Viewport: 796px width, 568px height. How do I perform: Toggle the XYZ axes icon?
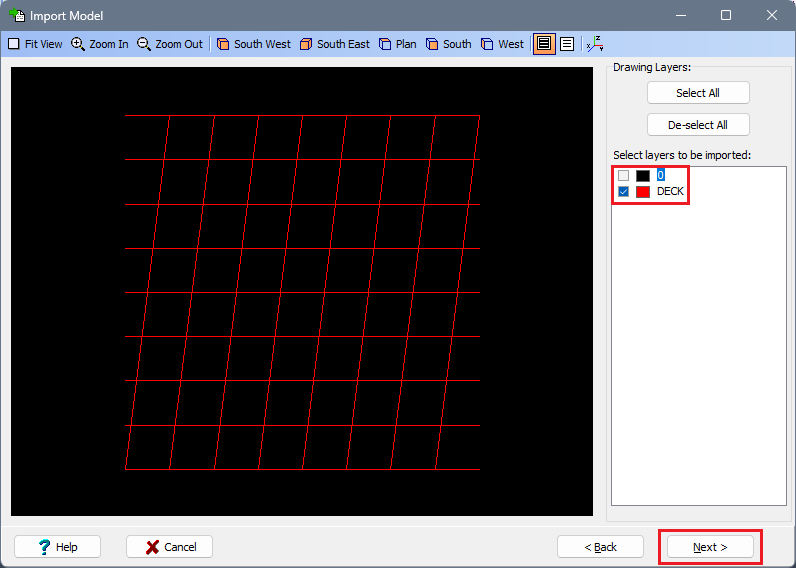(595, 44)
